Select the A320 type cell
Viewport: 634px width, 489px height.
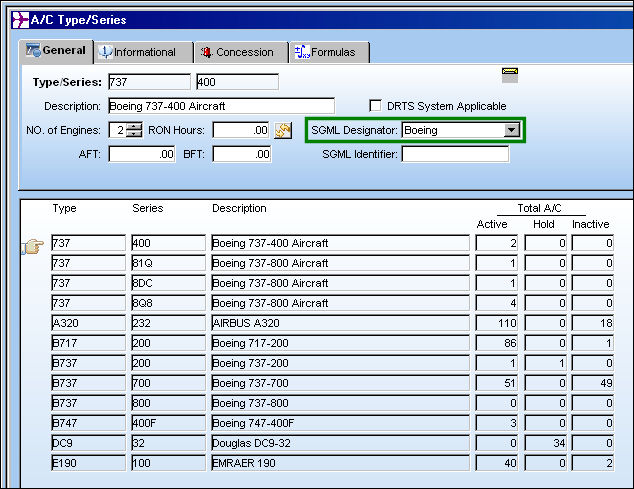tap(89, 323)
